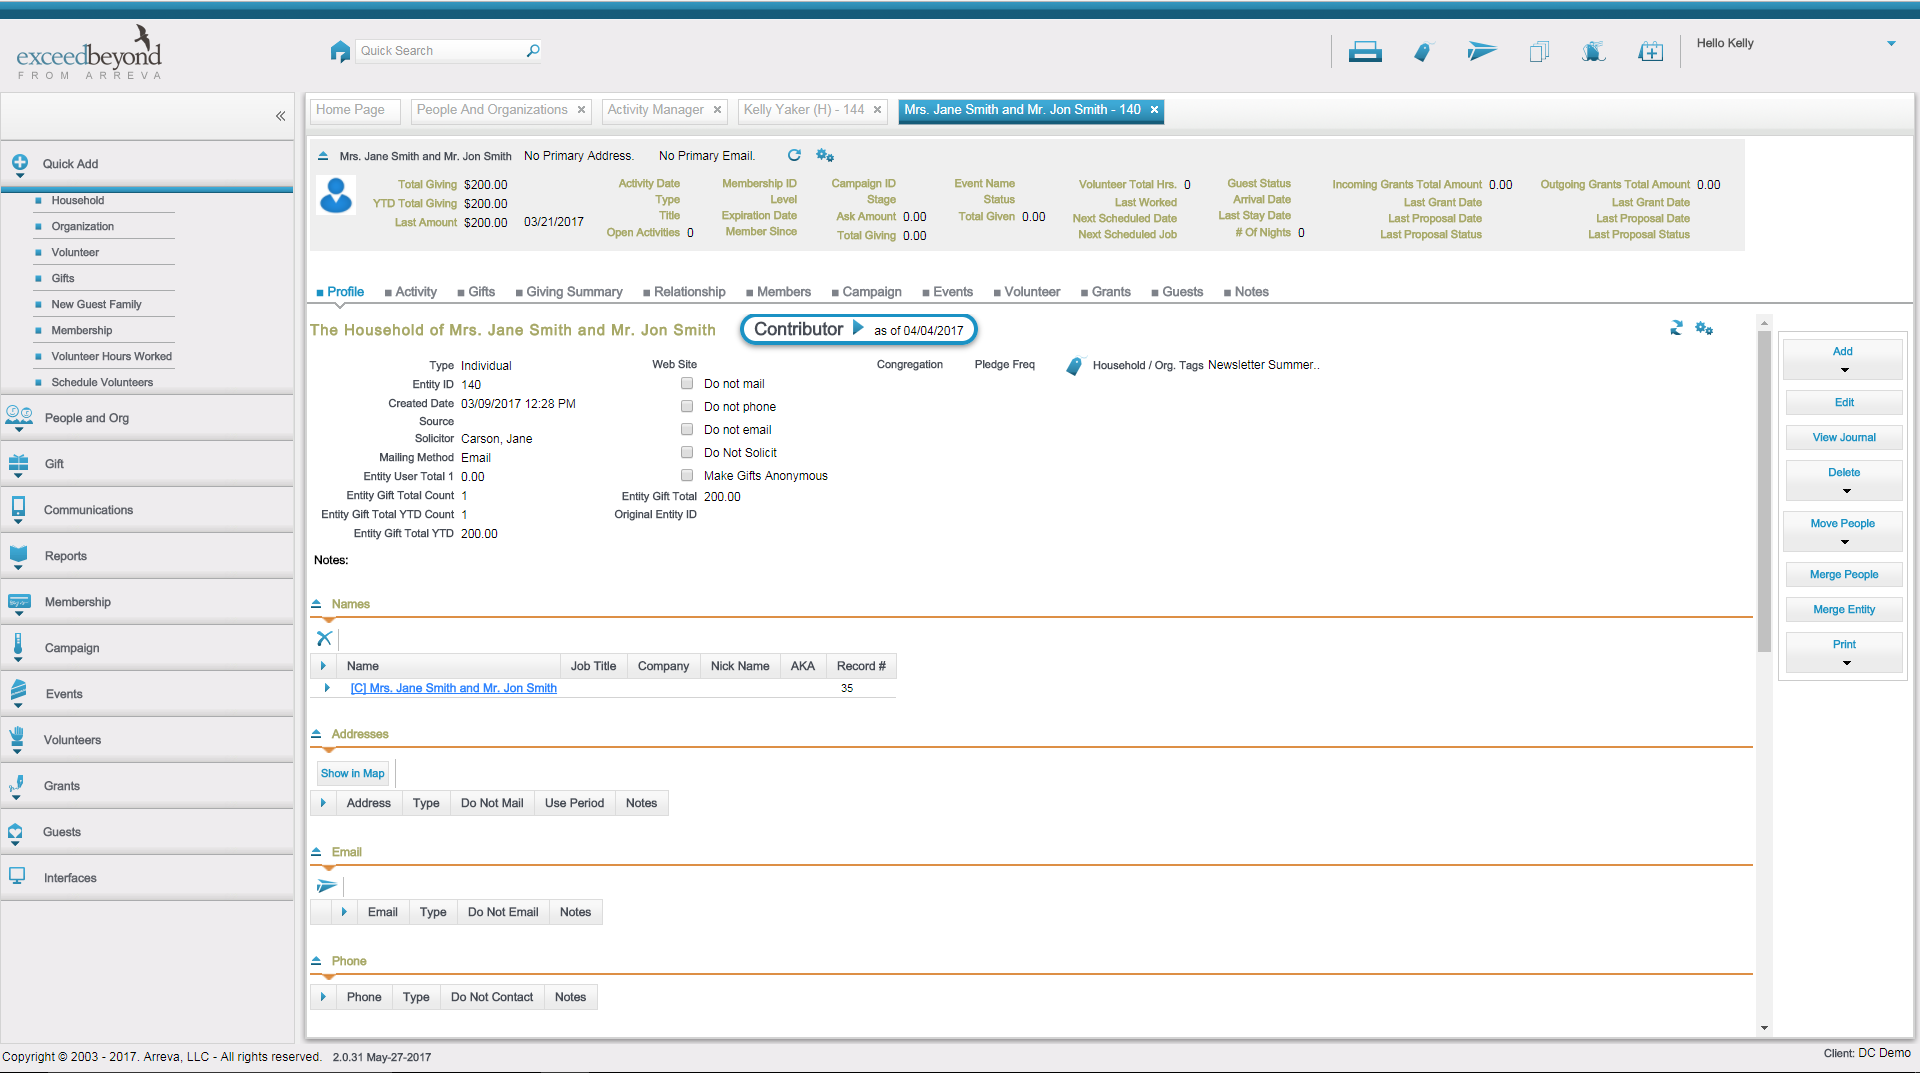Click the refresh icon in the header summary
The width and height of the screenshot is (1920, 1073).
pyautogui.click(x=794, y=155)
